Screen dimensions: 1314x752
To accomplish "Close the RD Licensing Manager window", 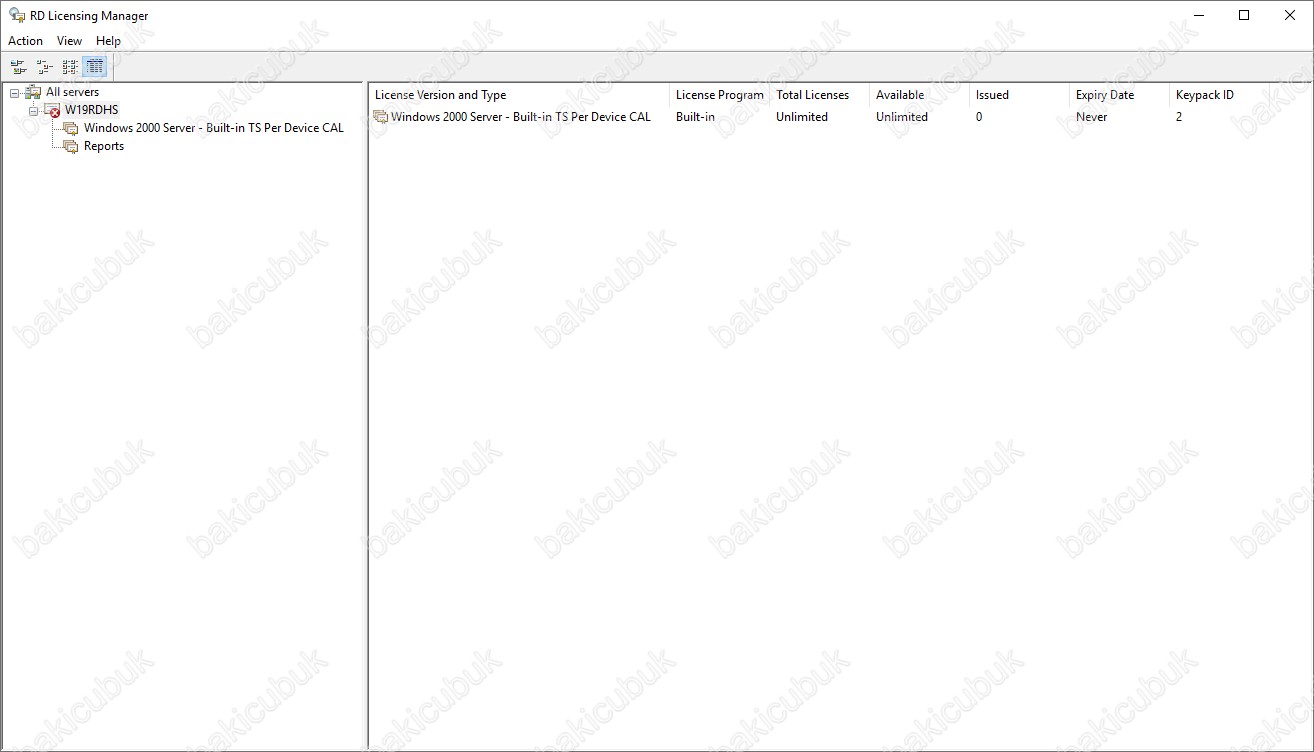I will (x=1290, y=15).
